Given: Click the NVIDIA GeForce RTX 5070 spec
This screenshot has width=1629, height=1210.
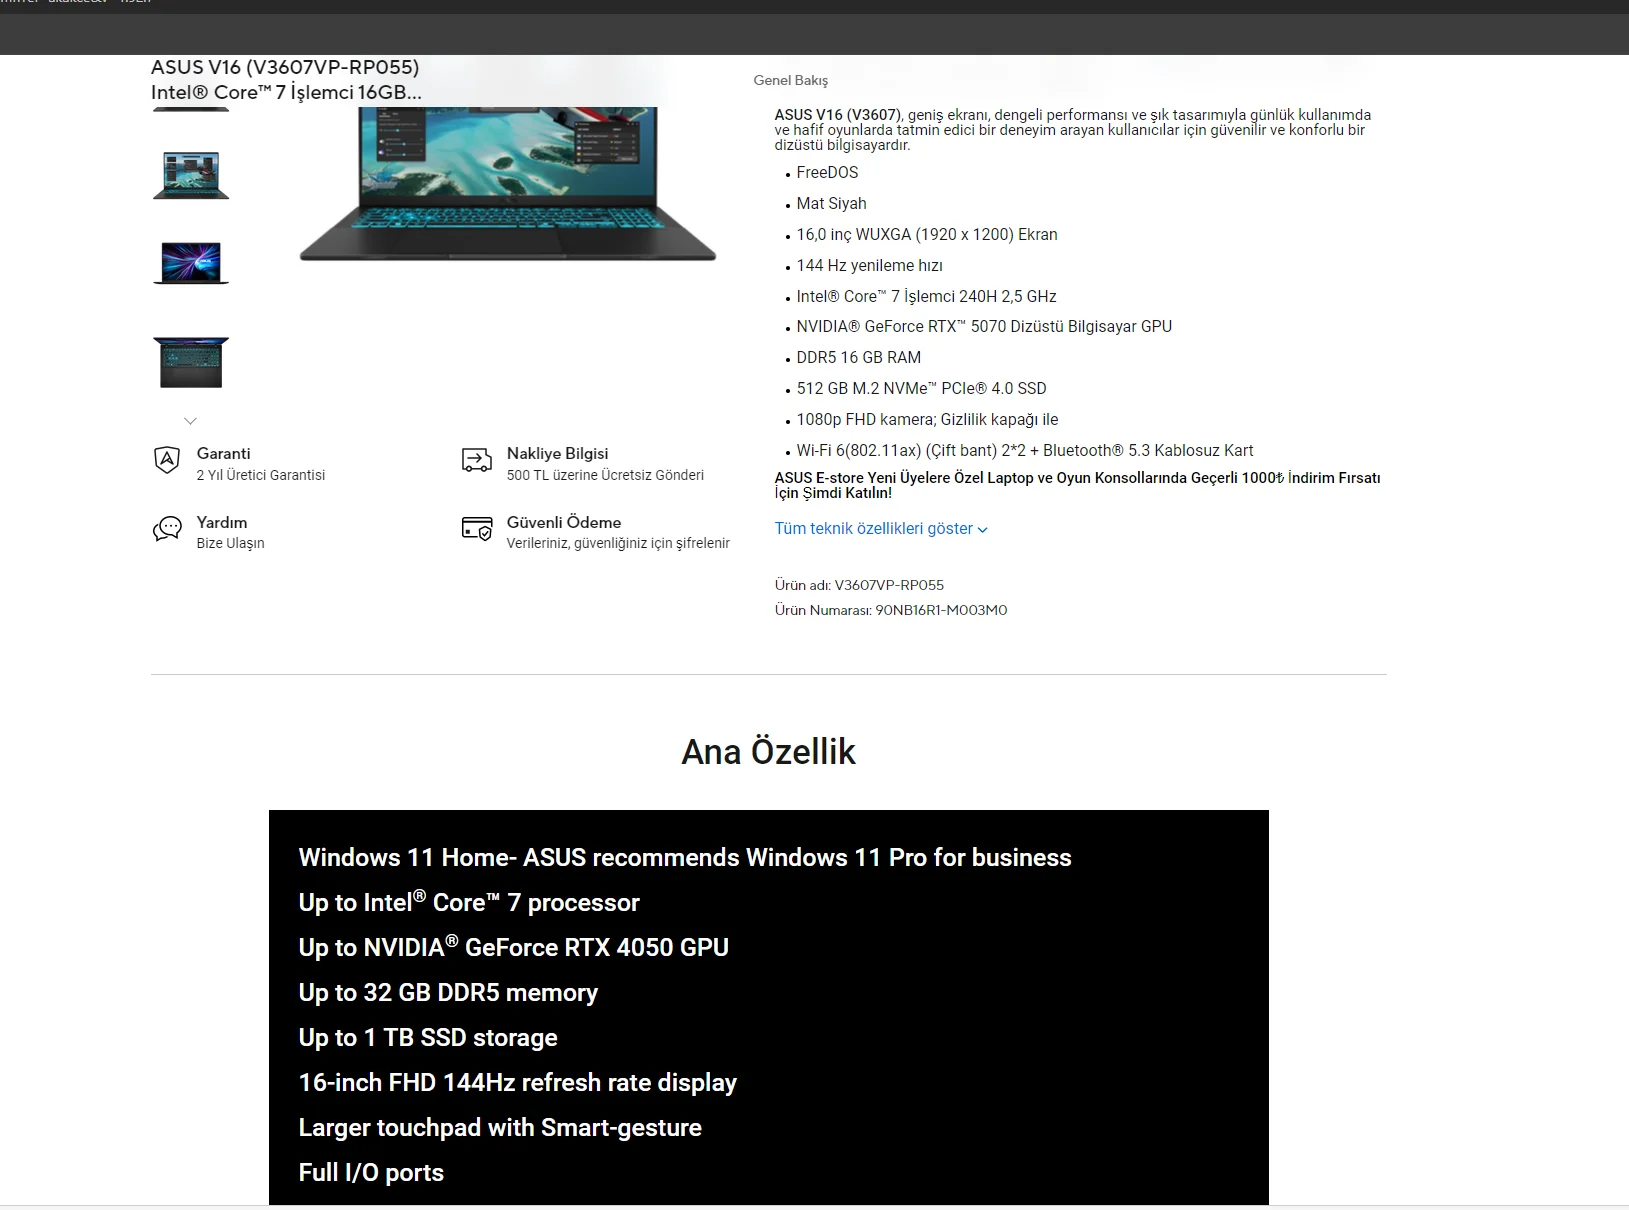Looking at the screenshot, I should 984,327.
